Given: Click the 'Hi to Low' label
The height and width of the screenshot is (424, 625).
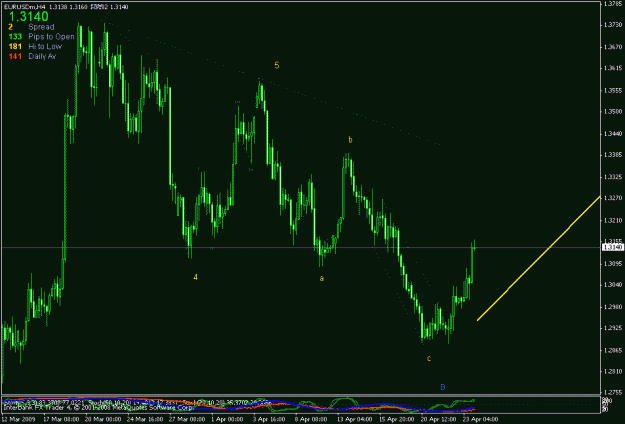Looking at the screenshot, I should coord(45,47).
